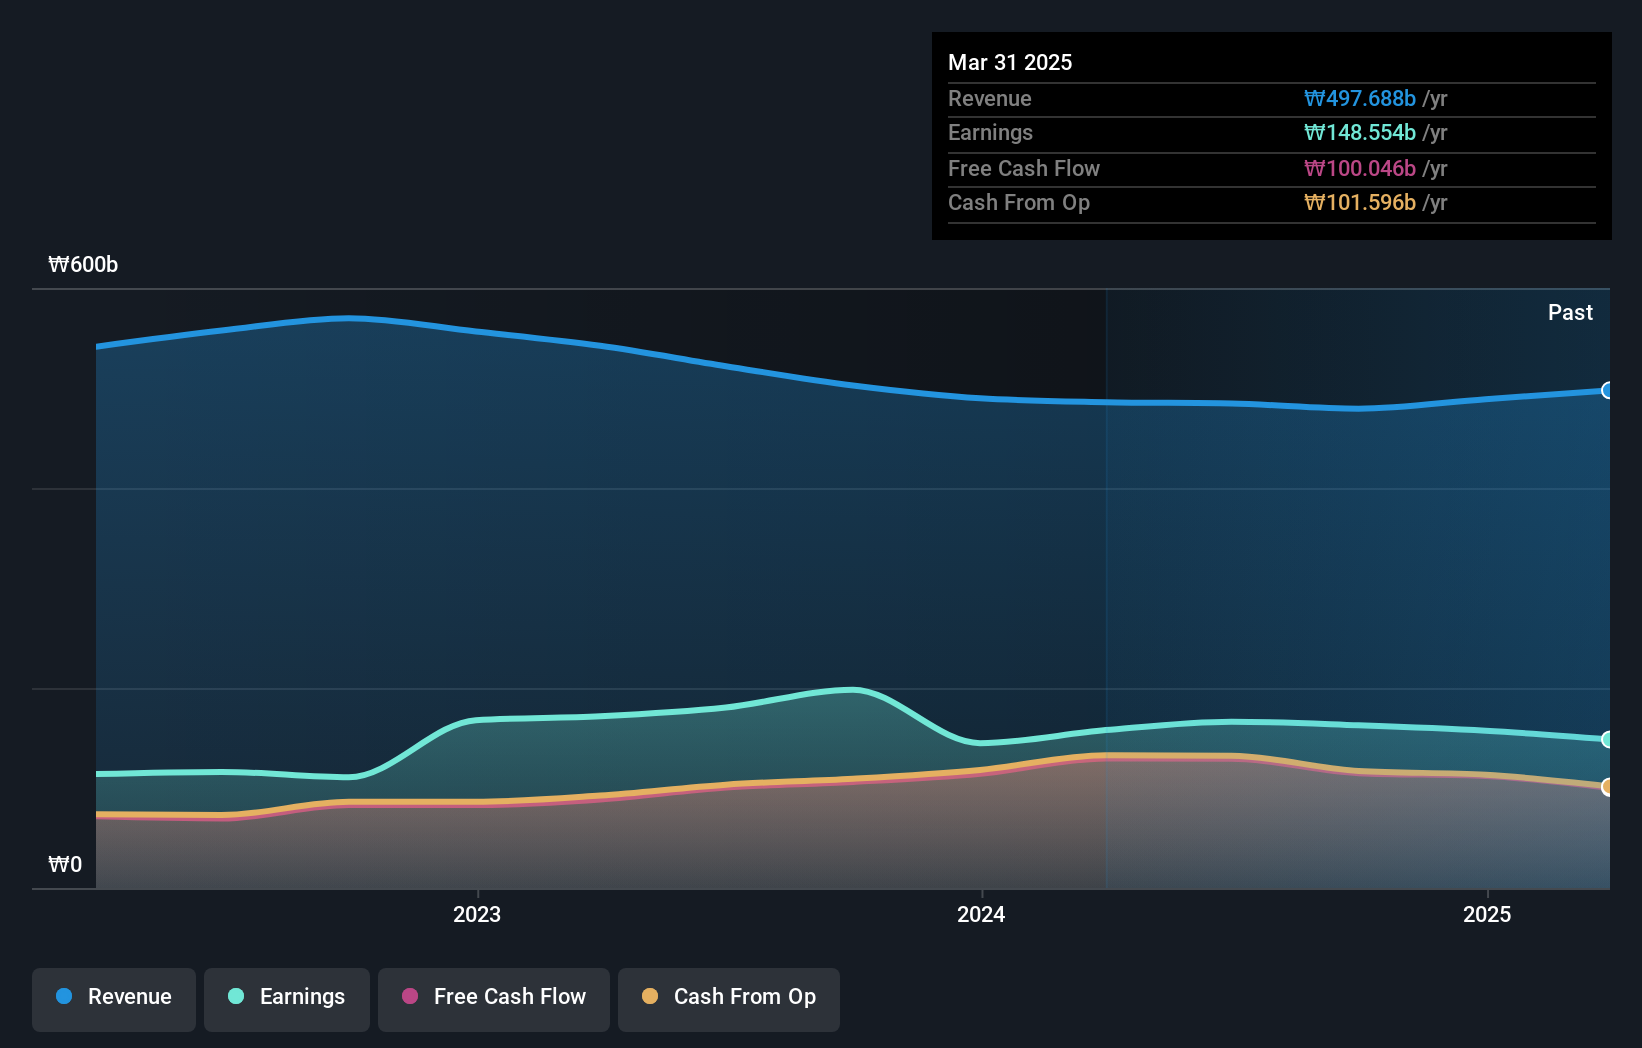Click the 2023 x-axis label
This screenshot has width=1642, height=1048.
[x=477, y=914]
